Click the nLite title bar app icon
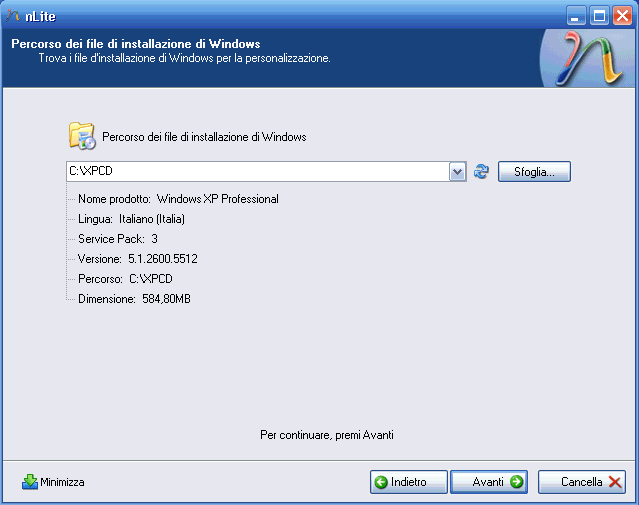The height and width of the screenshot is (505, 639). click(x=13, y=16)
